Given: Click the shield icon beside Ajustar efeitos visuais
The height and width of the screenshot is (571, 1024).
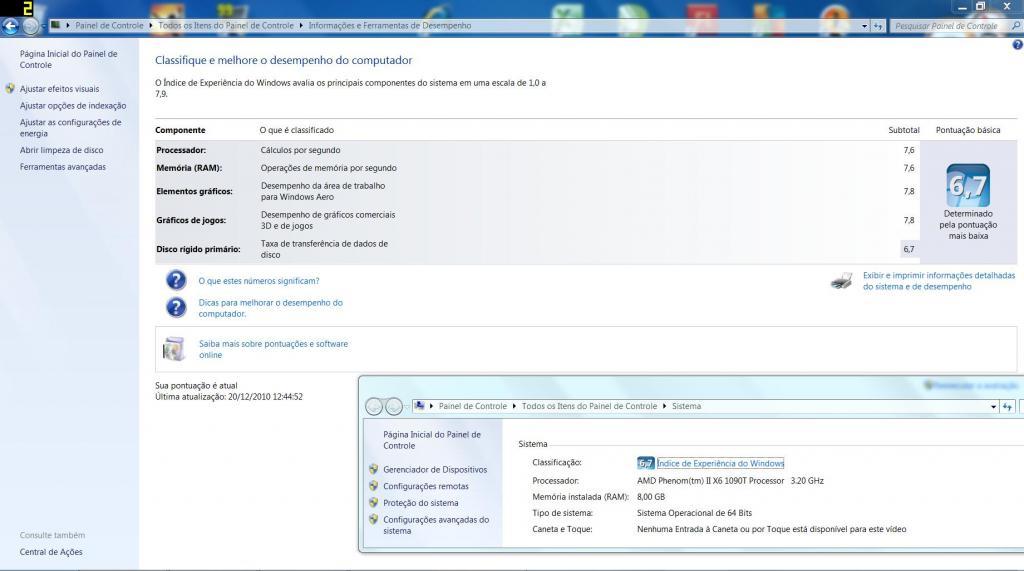Looking at the screenshot, I should [10, 88].
